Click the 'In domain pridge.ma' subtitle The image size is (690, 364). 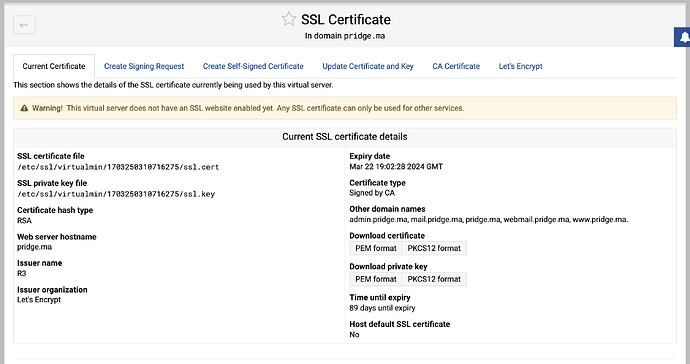[345, 36]
